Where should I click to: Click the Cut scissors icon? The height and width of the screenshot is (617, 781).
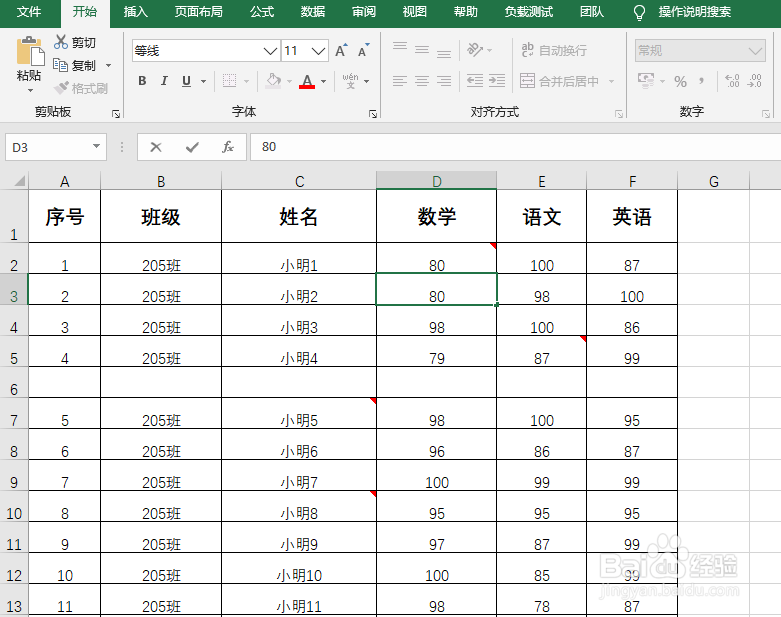coord(61,42)
